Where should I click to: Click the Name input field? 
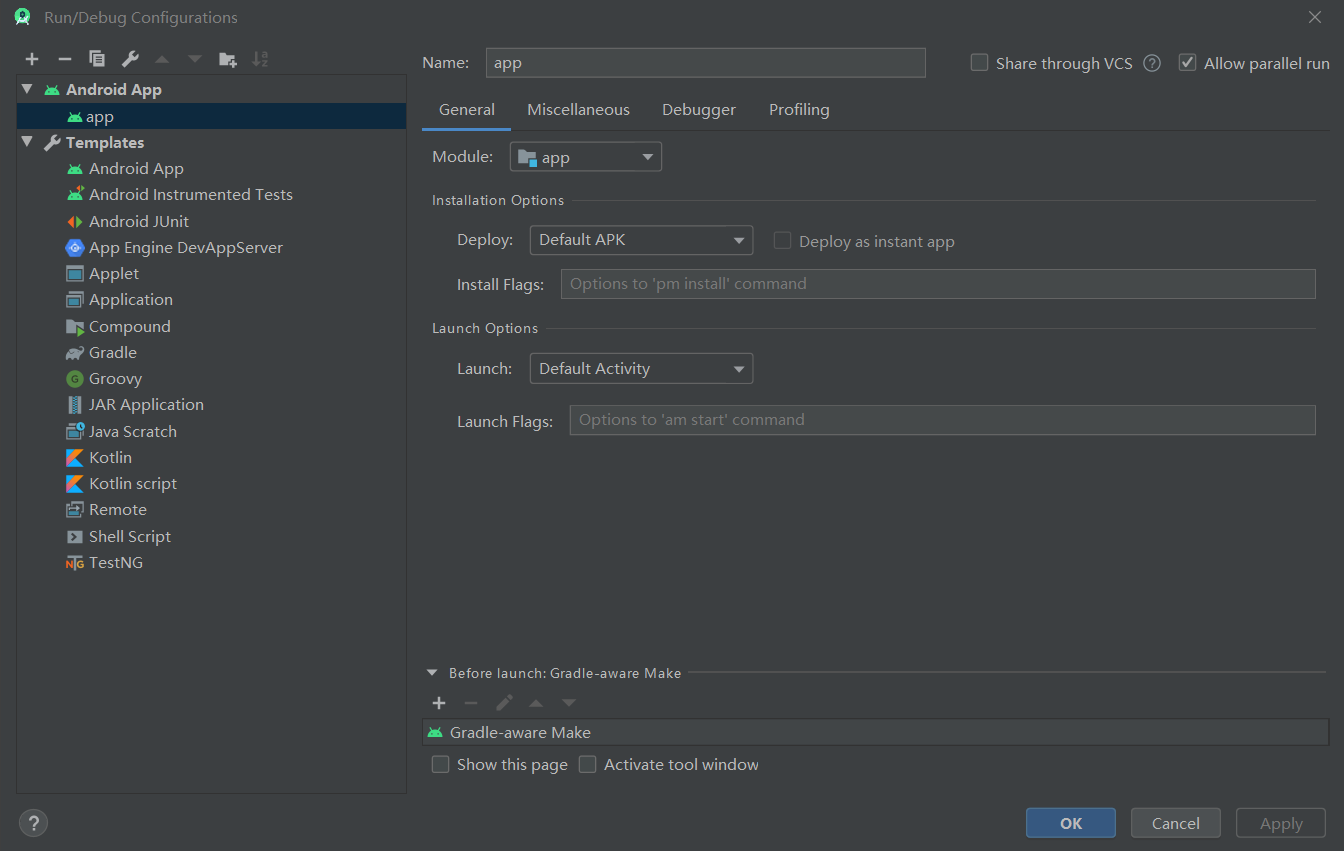705,62
